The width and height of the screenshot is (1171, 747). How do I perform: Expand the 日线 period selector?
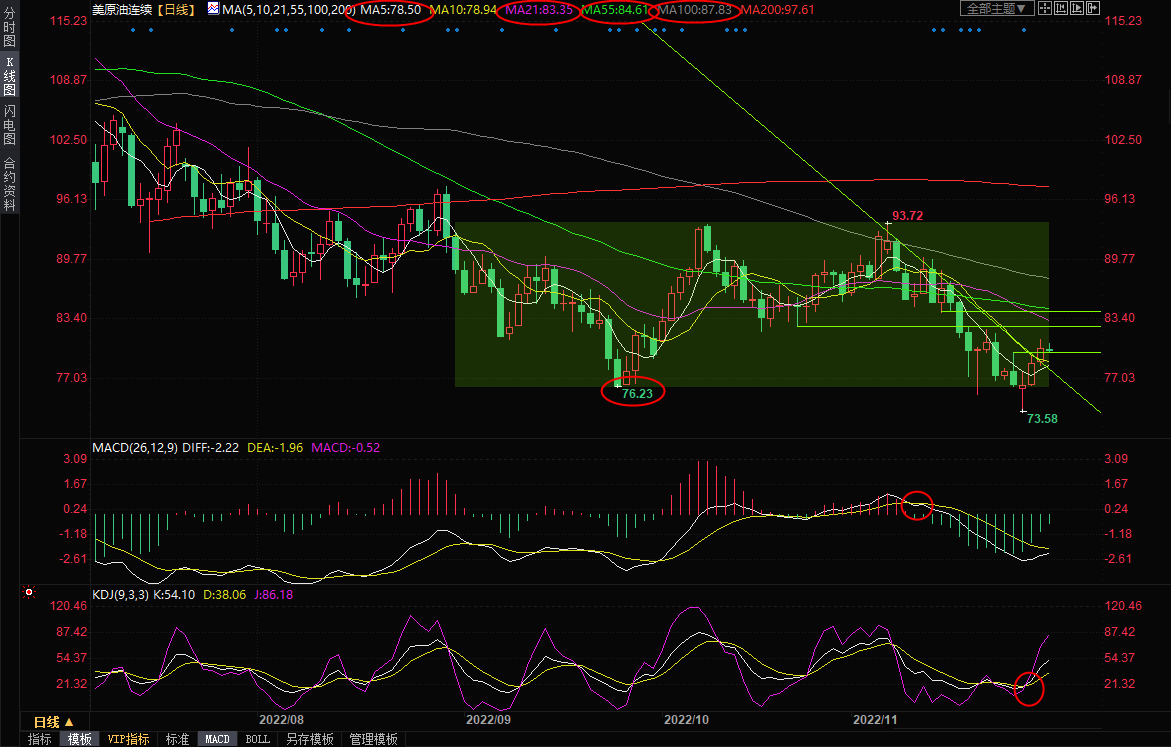click(54, 721)
